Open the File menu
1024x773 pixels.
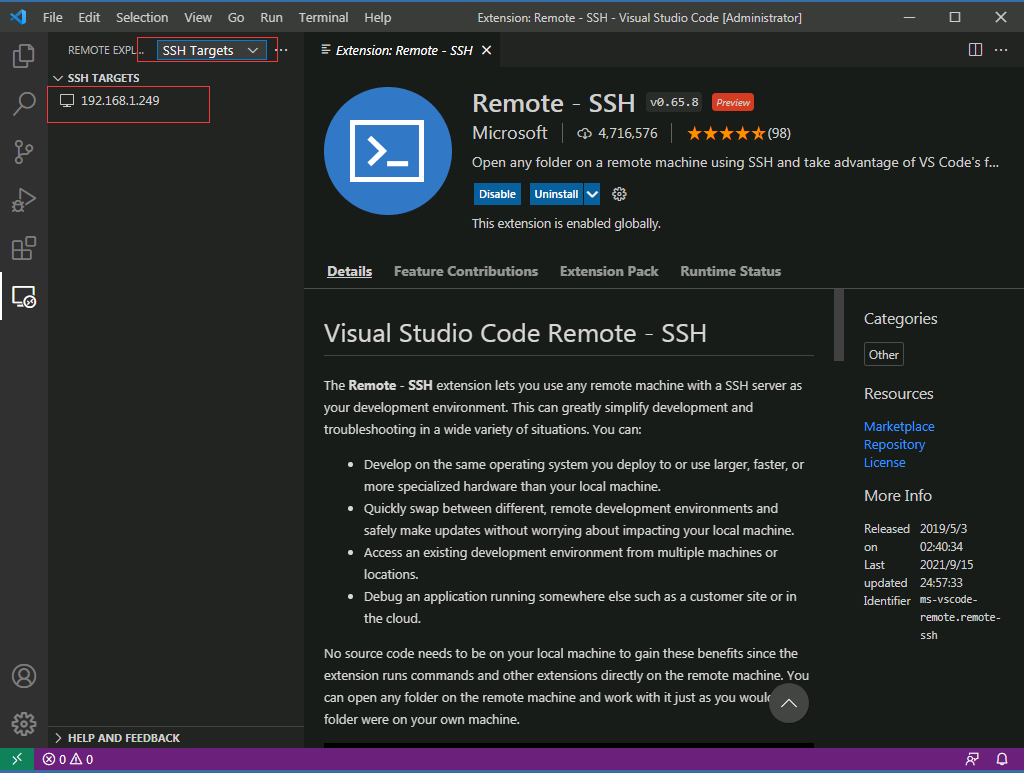point(52,18)
